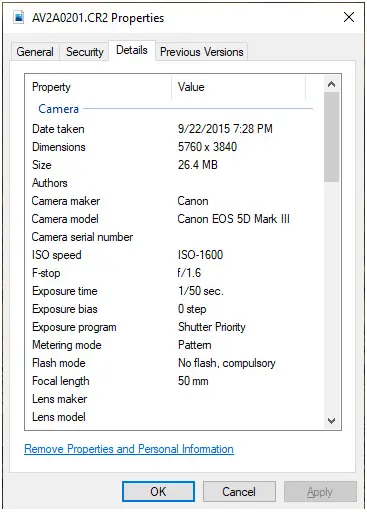Image resolution: width=367 pixels, height=513 pixels.
Task: Select the Dimensions property label
Action: pos(59,147)
